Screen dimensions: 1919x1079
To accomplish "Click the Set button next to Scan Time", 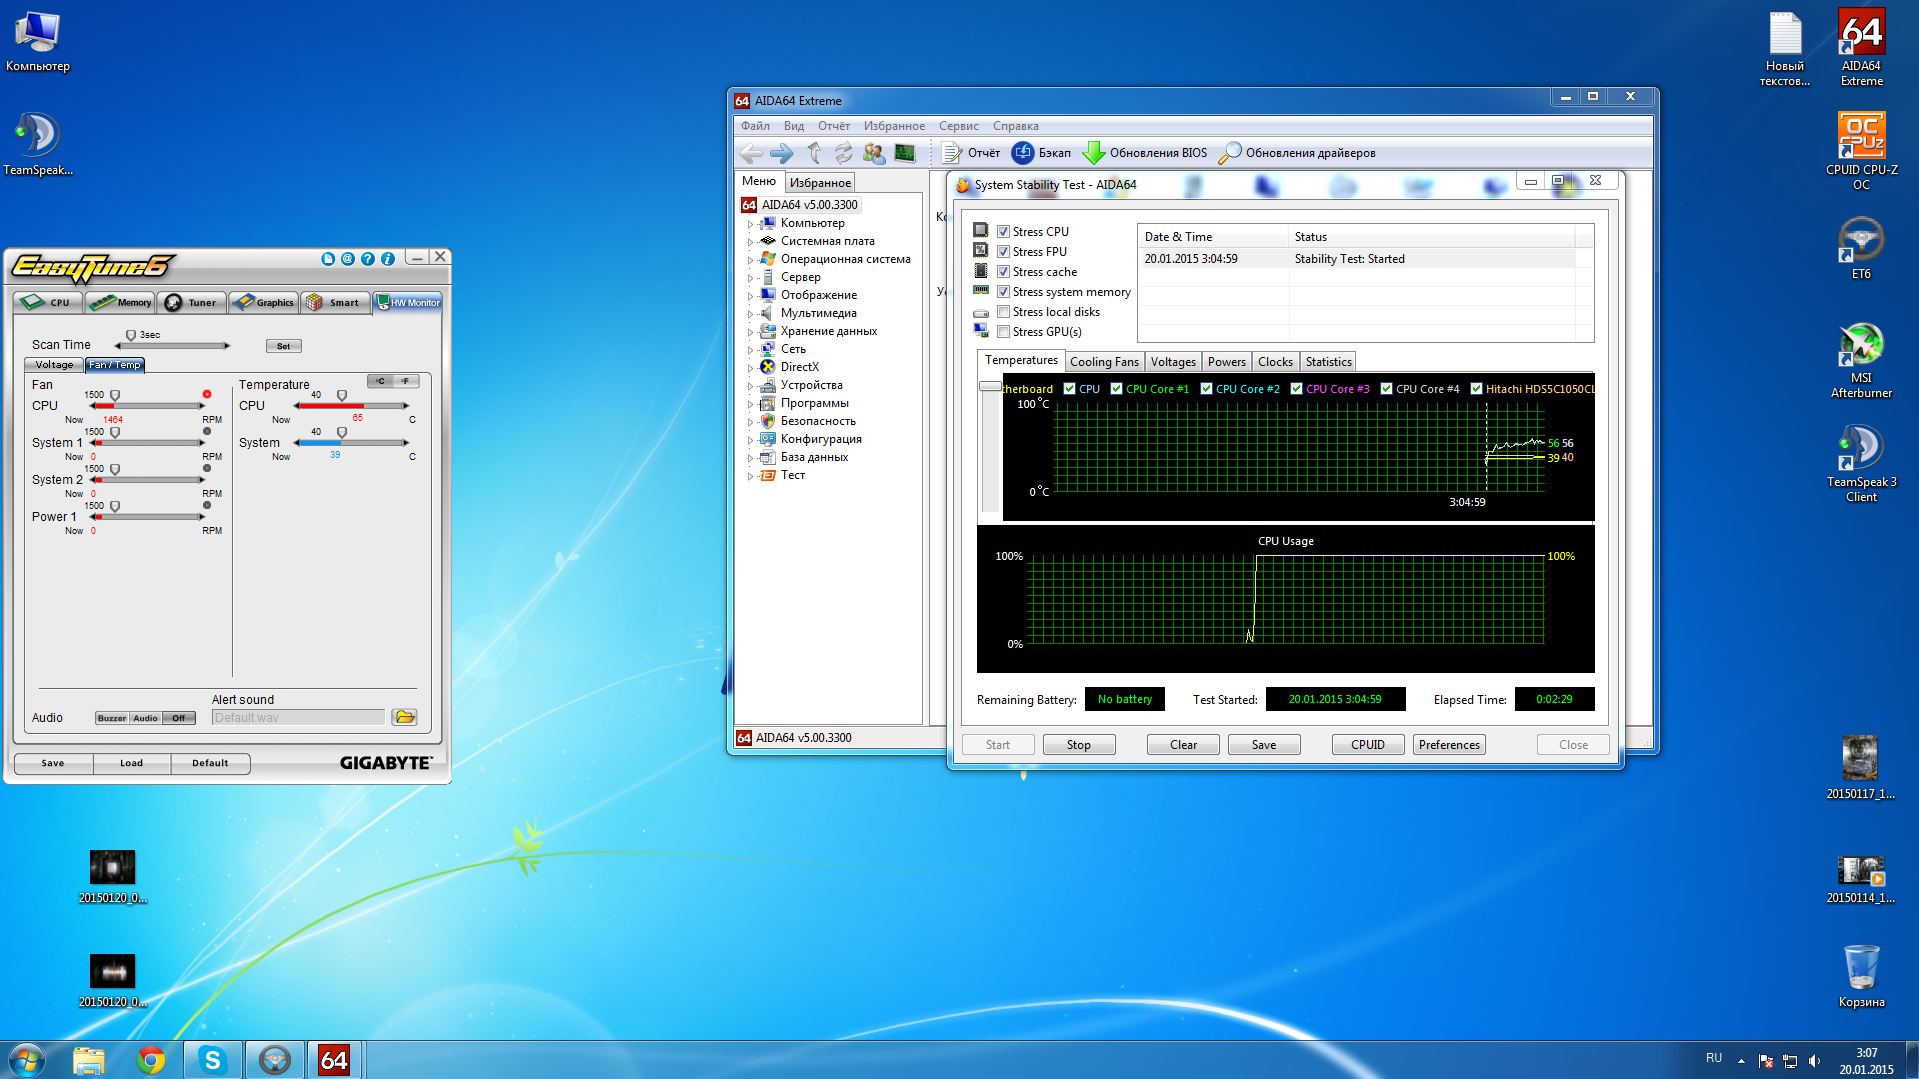I will (x=283, y=346).
